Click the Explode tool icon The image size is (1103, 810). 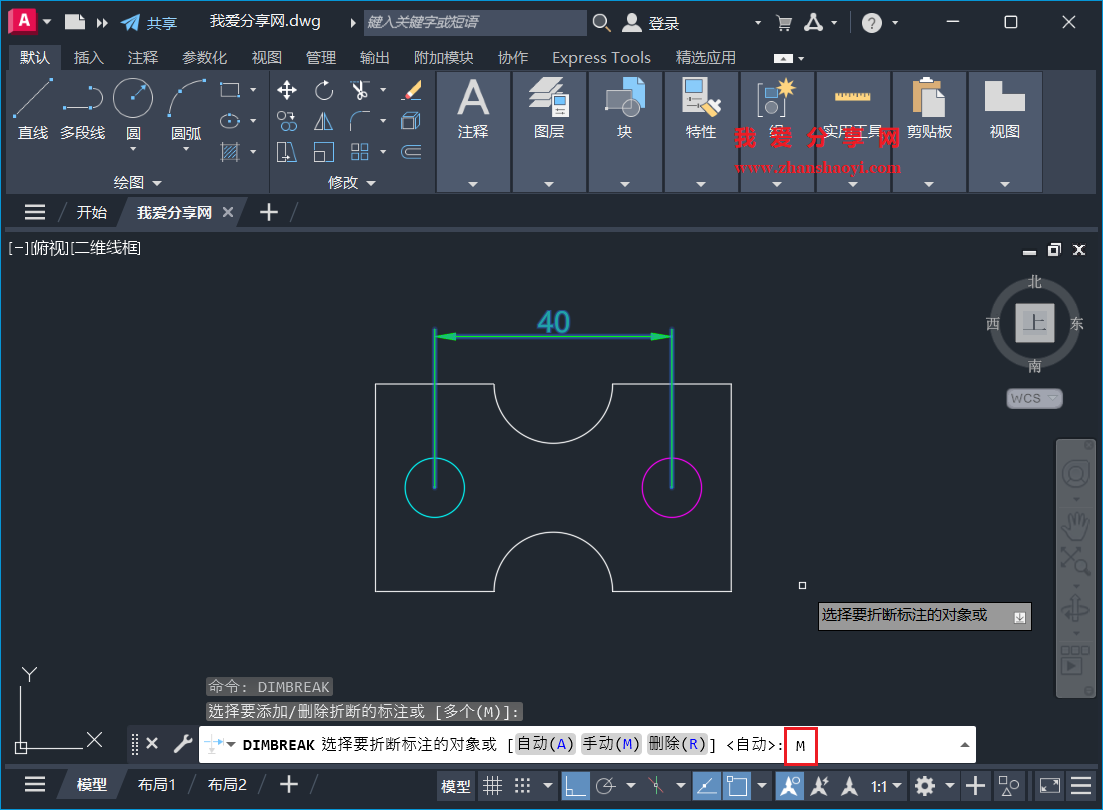411,121
